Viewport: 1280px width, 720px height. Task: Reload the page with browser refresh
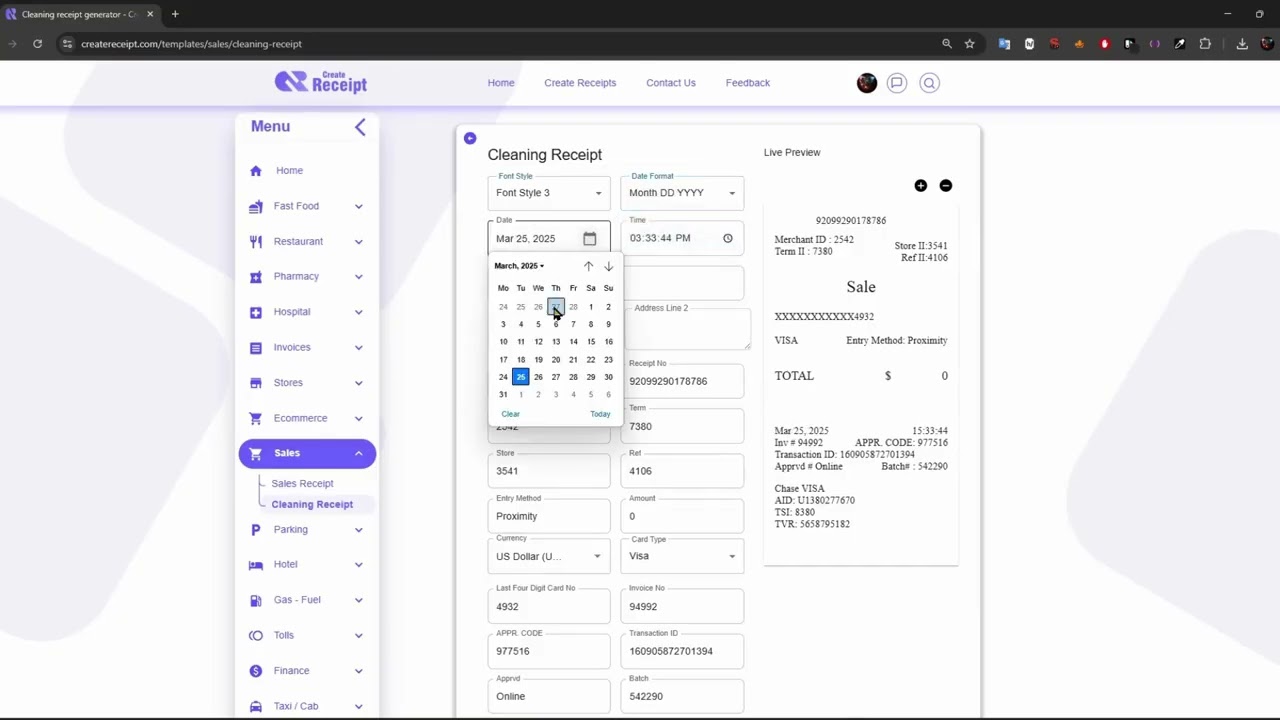(x=38, y=44)
